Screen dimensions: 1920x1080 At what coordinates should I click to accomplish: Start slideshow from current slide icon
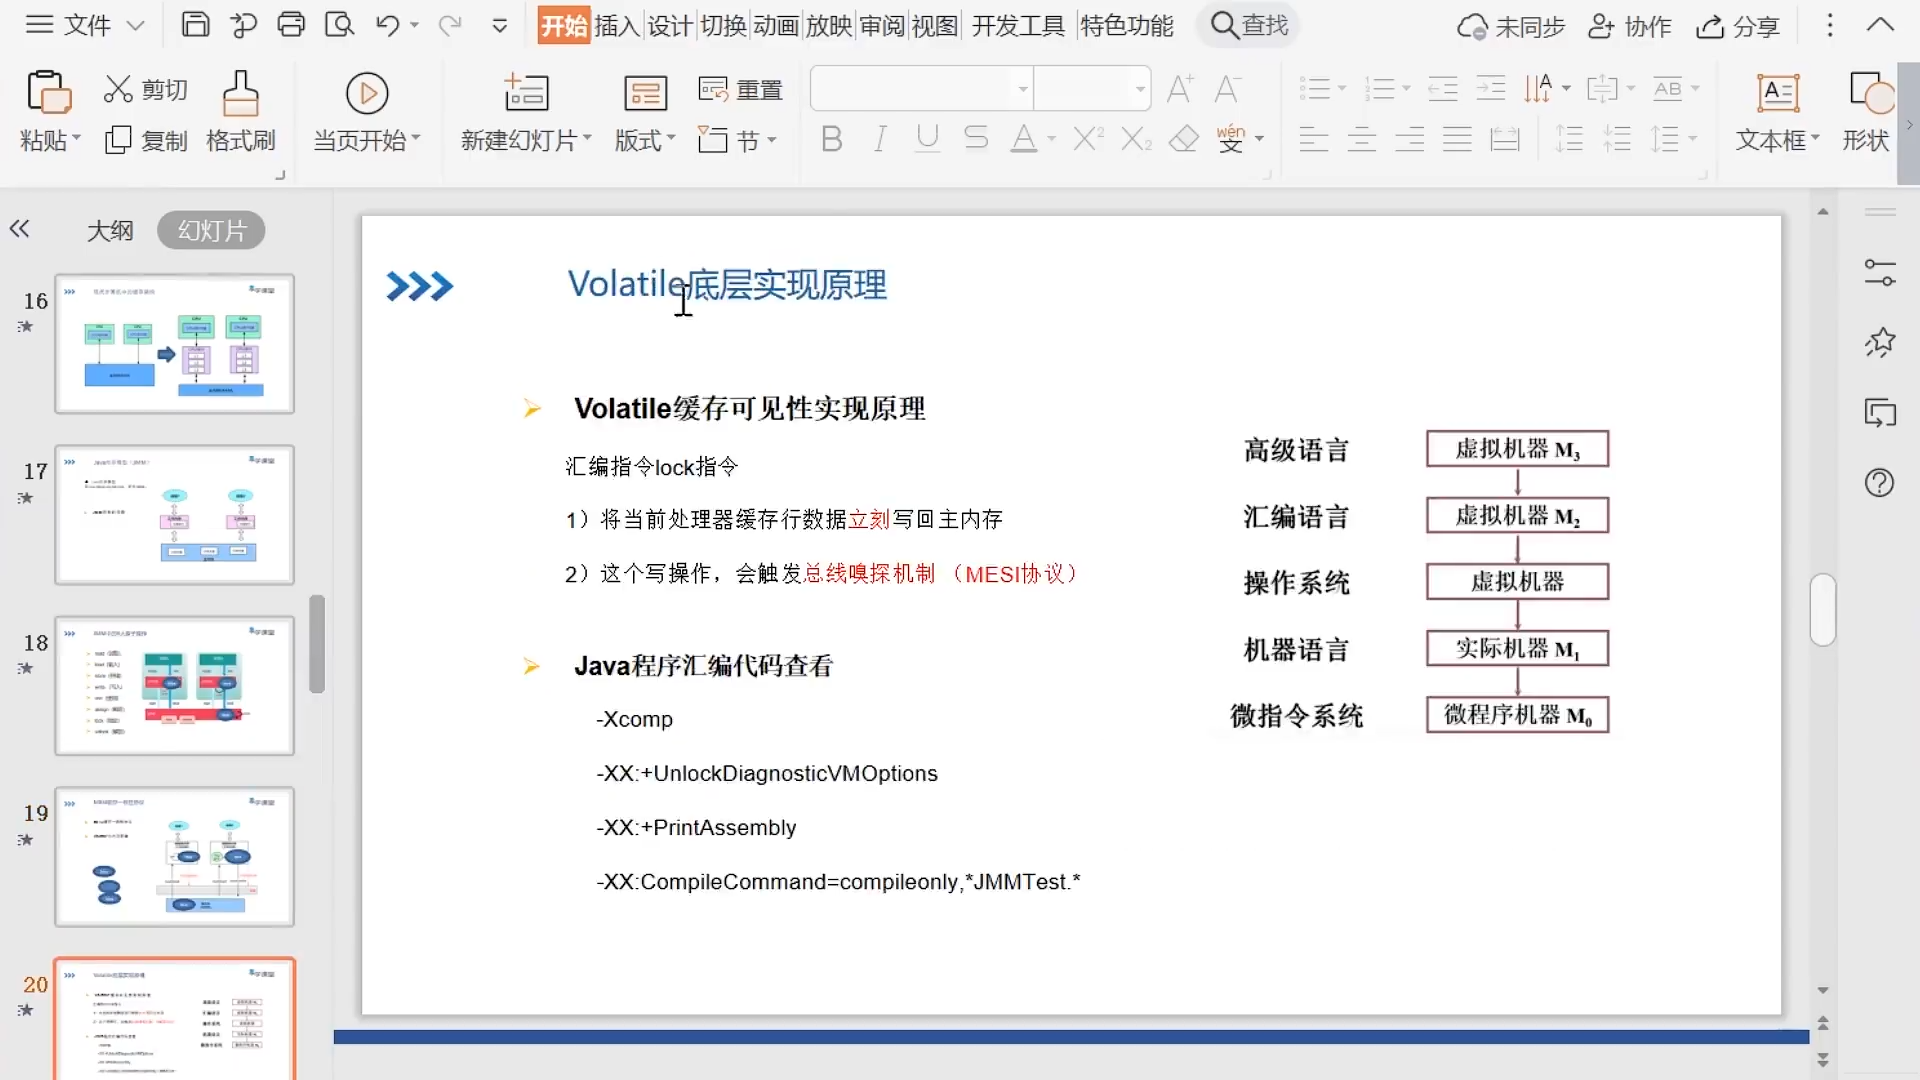click(367, 93)
